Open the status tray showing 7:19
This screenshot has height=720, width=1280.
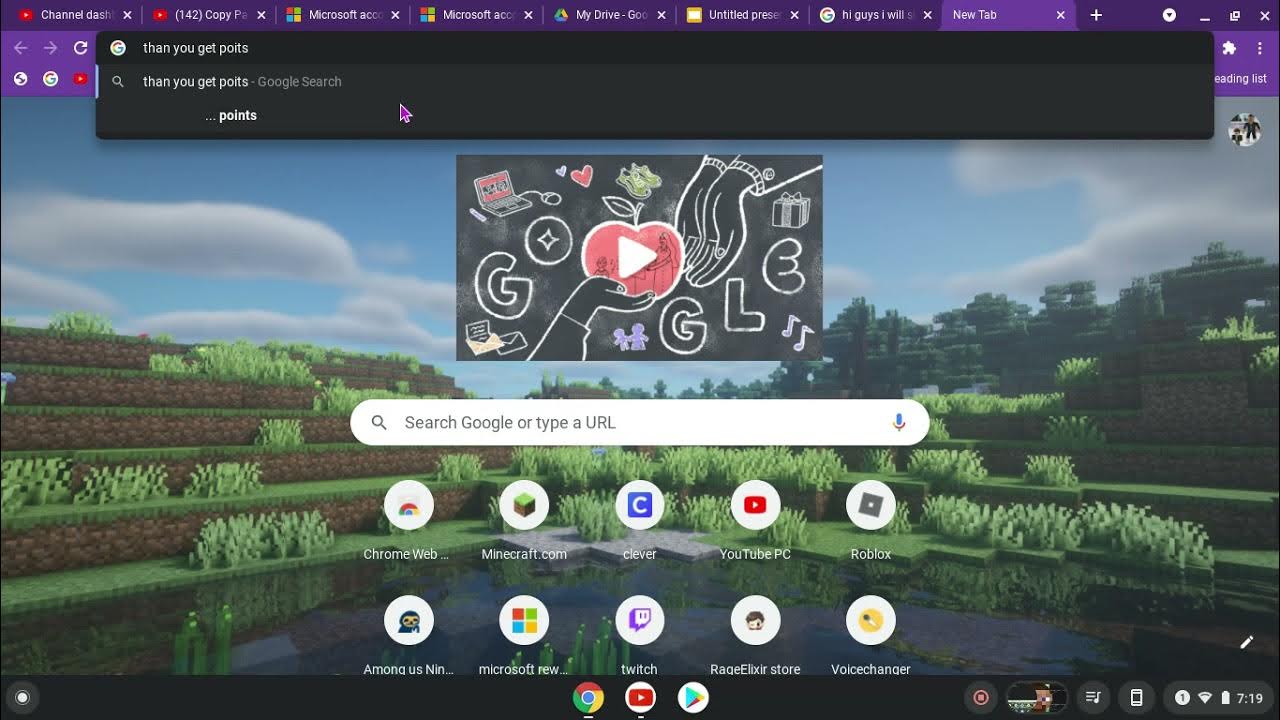[x=1217, y=698]
